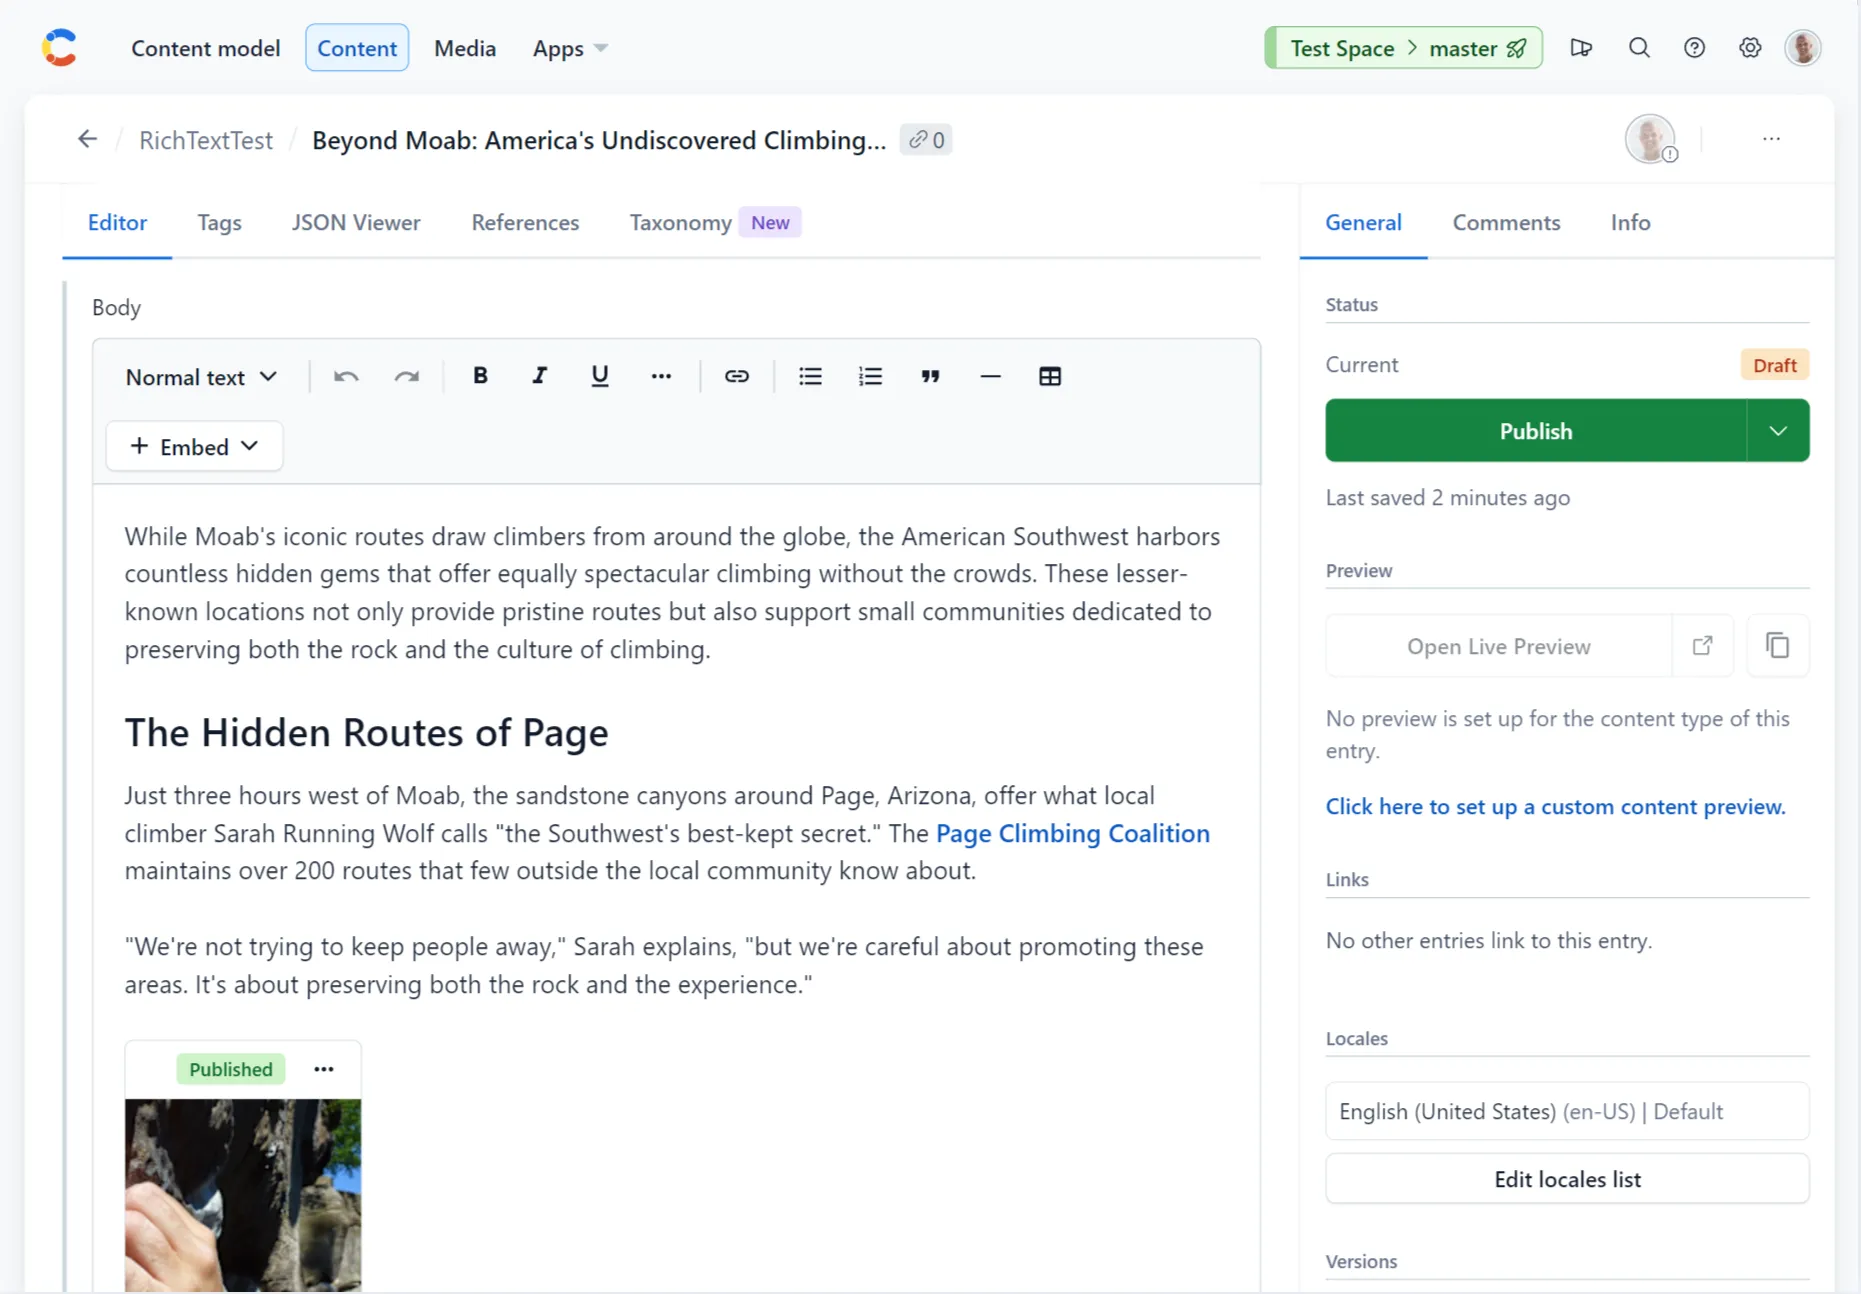Open the Embed dropdown
Screen dimensions: 1861x1294
(x=194, y=446)
